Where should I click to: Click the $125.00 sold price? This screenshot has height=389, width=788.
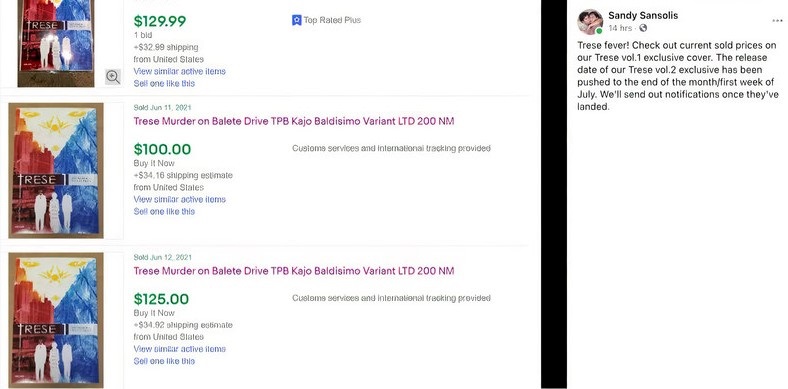coord(161,299)
